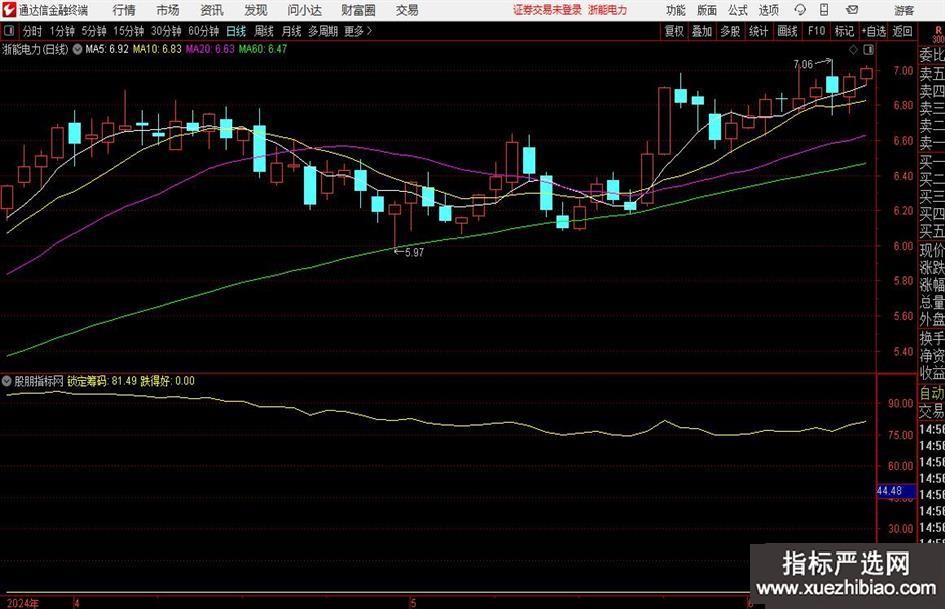Expand 更多 period options
This screenshot has height=609, width=945.
click(x=358, y=31)
